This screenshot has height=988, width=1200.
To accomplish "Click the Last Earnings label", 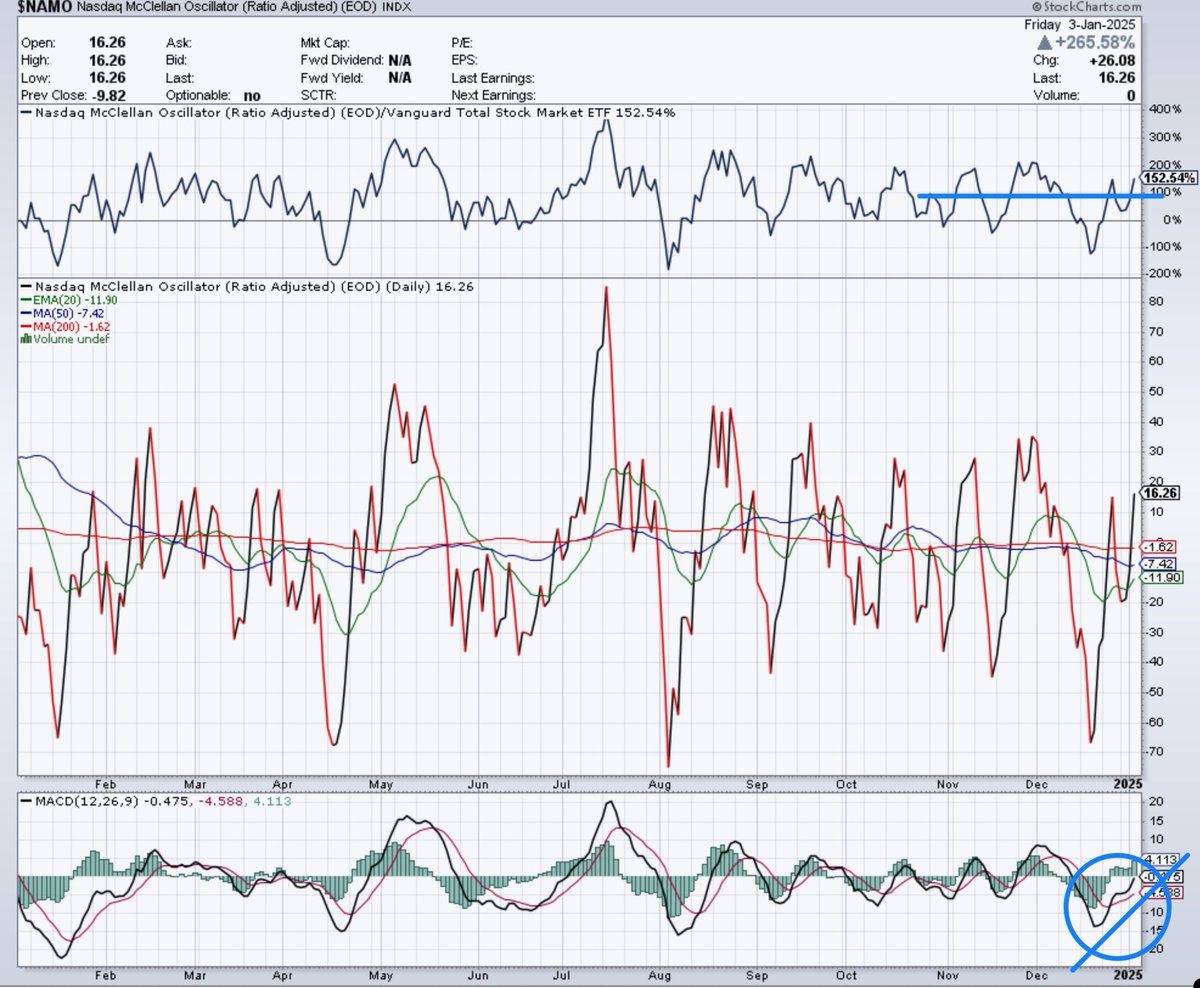I will (493, 78).
